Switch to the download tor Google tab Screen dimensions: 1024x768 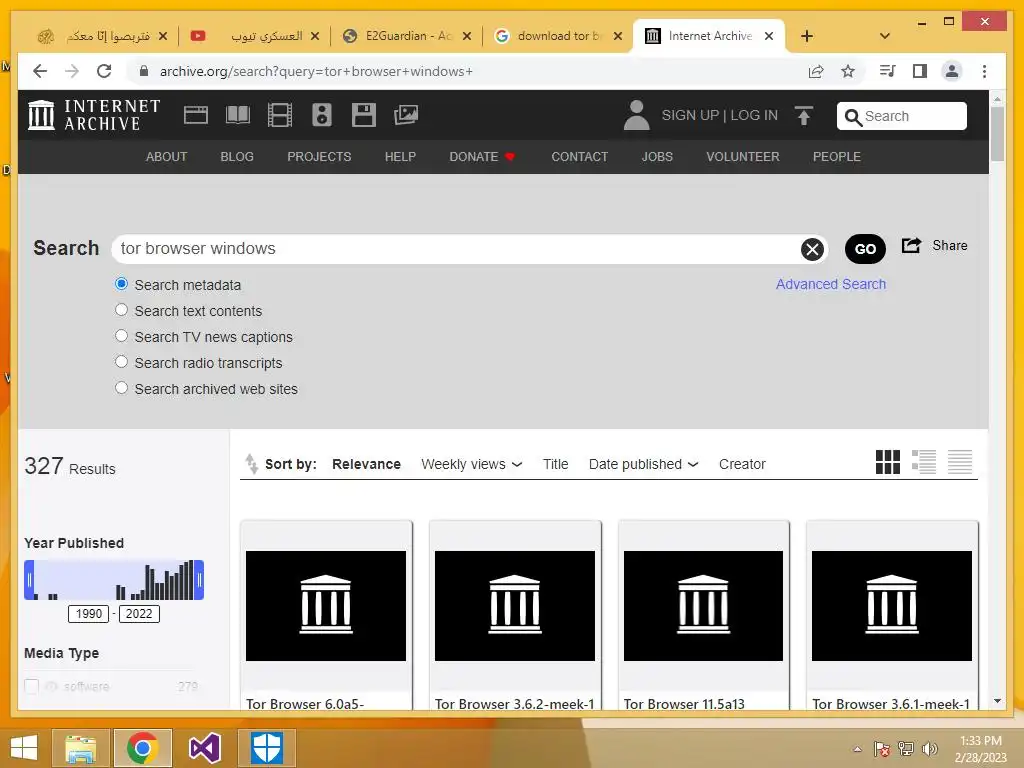[x=558, y=36]
